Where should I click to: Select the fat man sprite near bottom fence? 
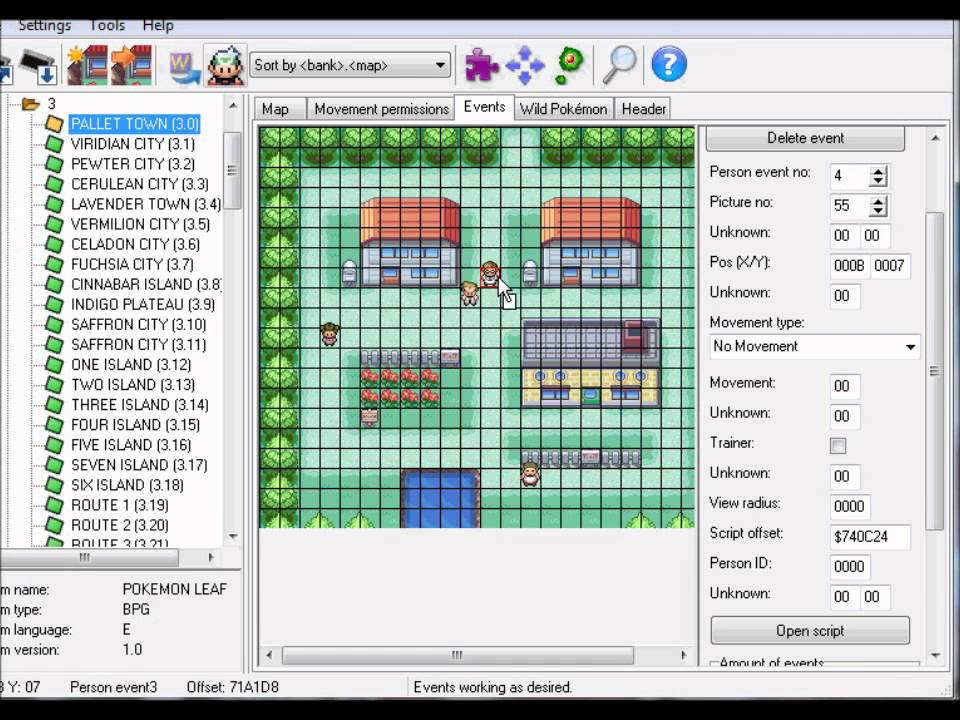tap(530, 474)
